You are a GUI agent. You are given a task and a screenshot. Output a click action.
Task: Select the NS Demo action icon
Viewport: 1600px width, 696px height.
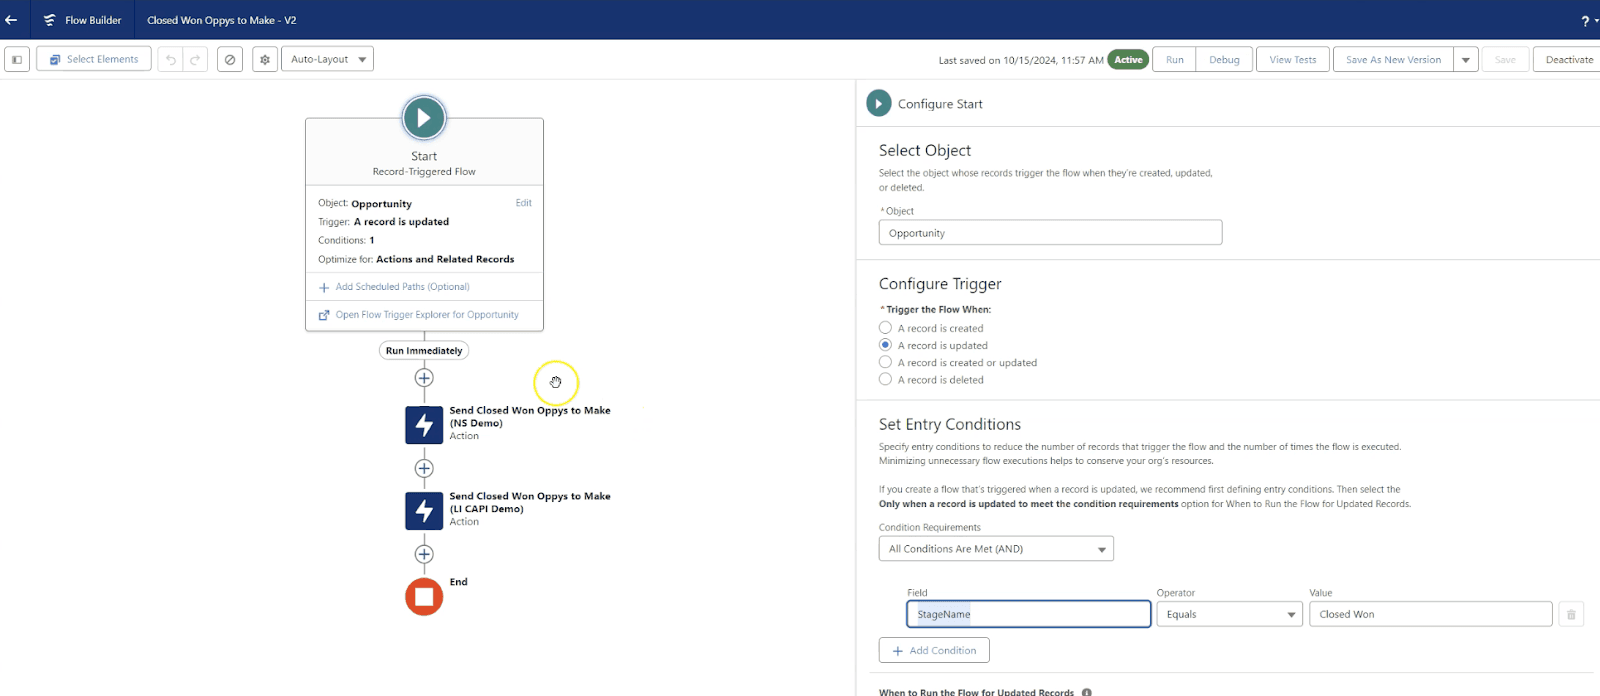424,425
